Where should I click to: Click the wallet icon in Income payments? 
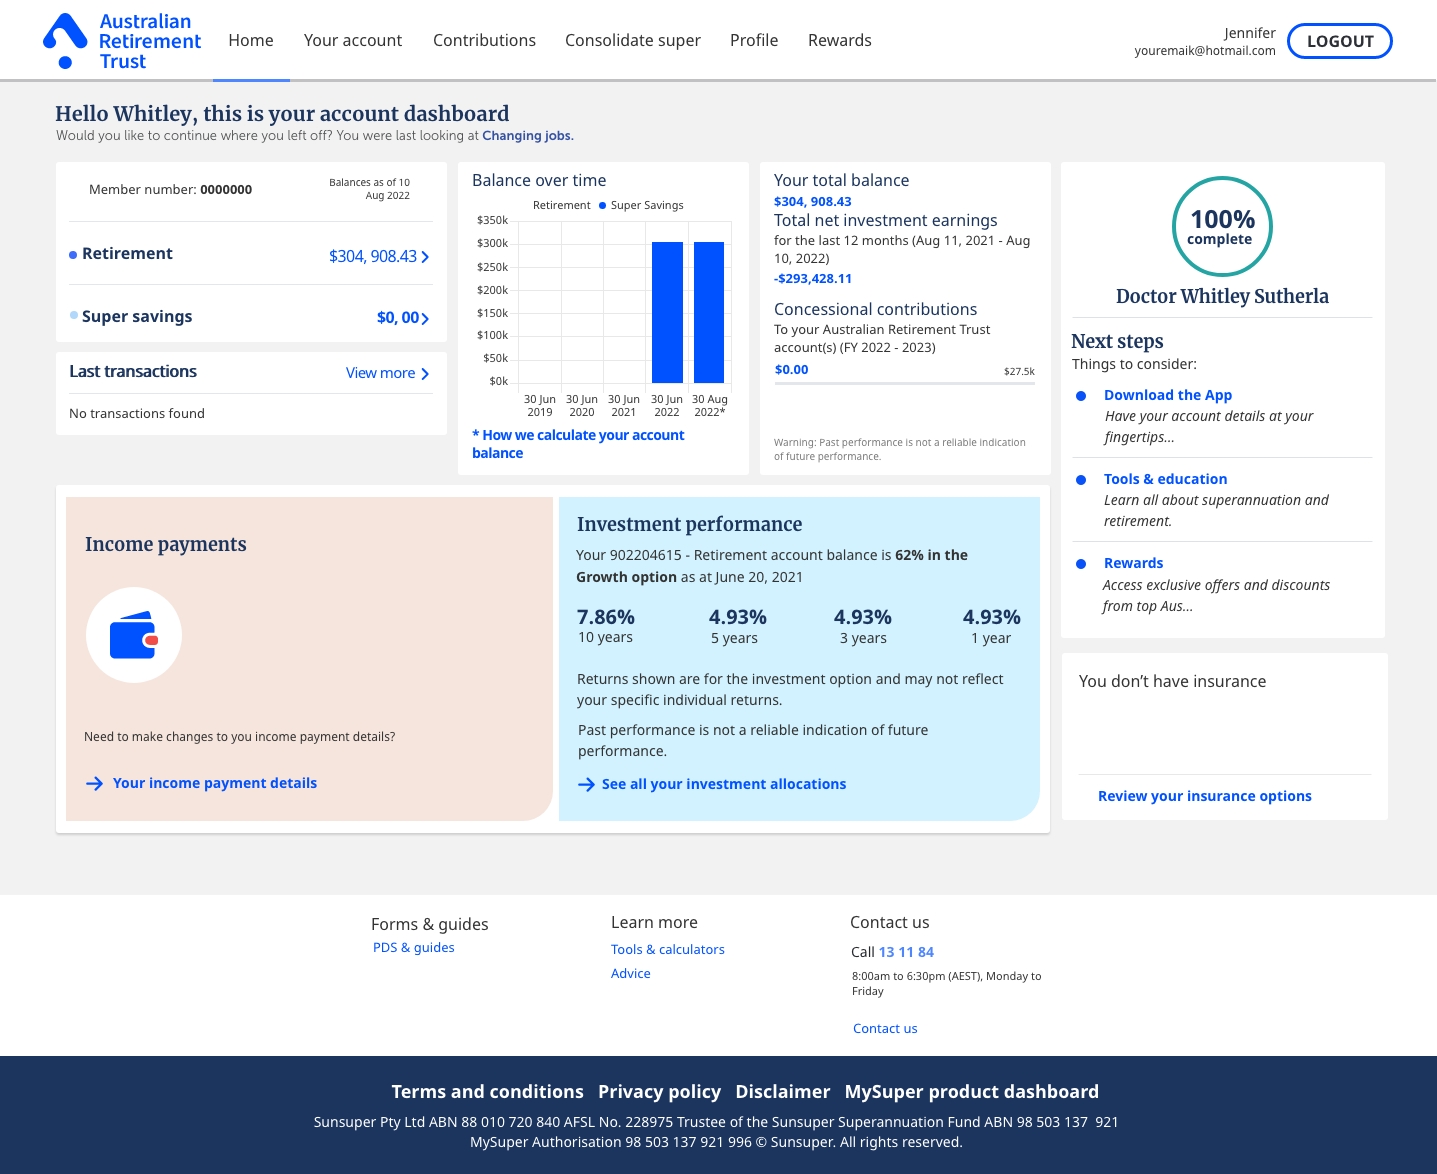134,635
